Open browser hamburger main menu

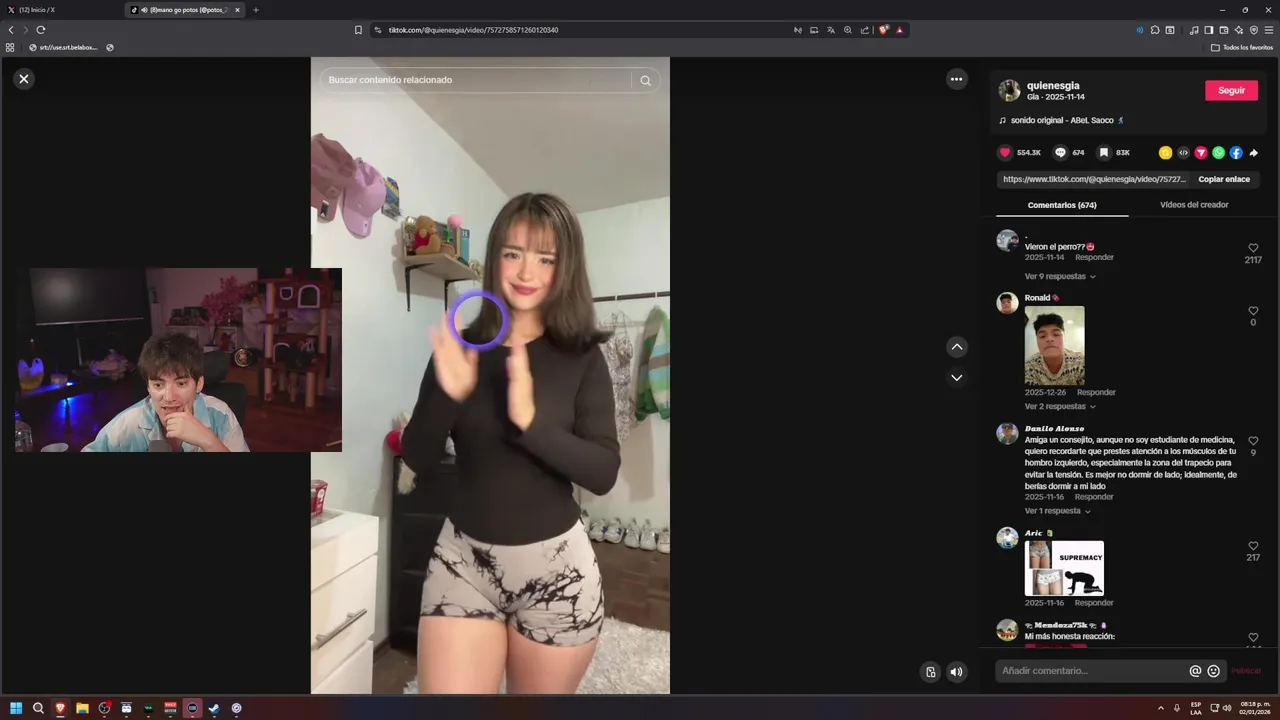click(1269, 30)
